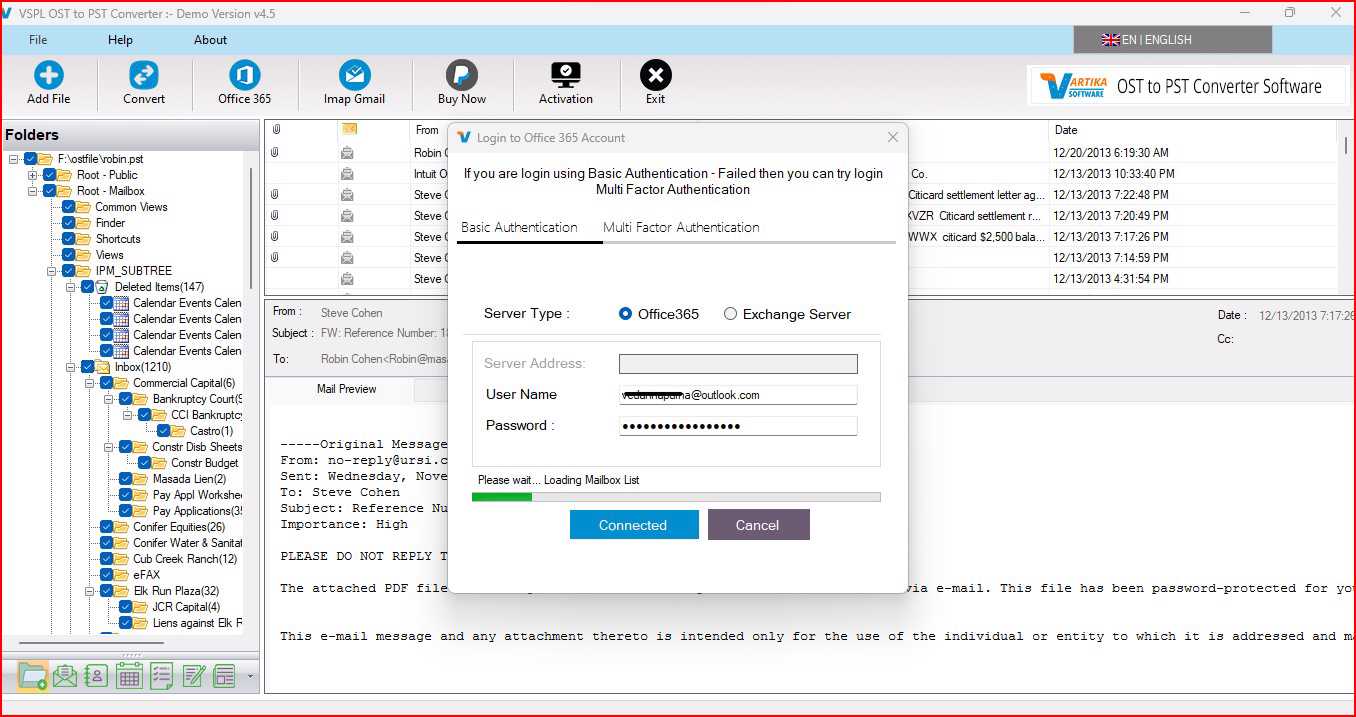Image resolution: width=1356 pixels, height=717 pixels.
Task: Click the envelope icon in Robin C row
Action: (347, 153)
